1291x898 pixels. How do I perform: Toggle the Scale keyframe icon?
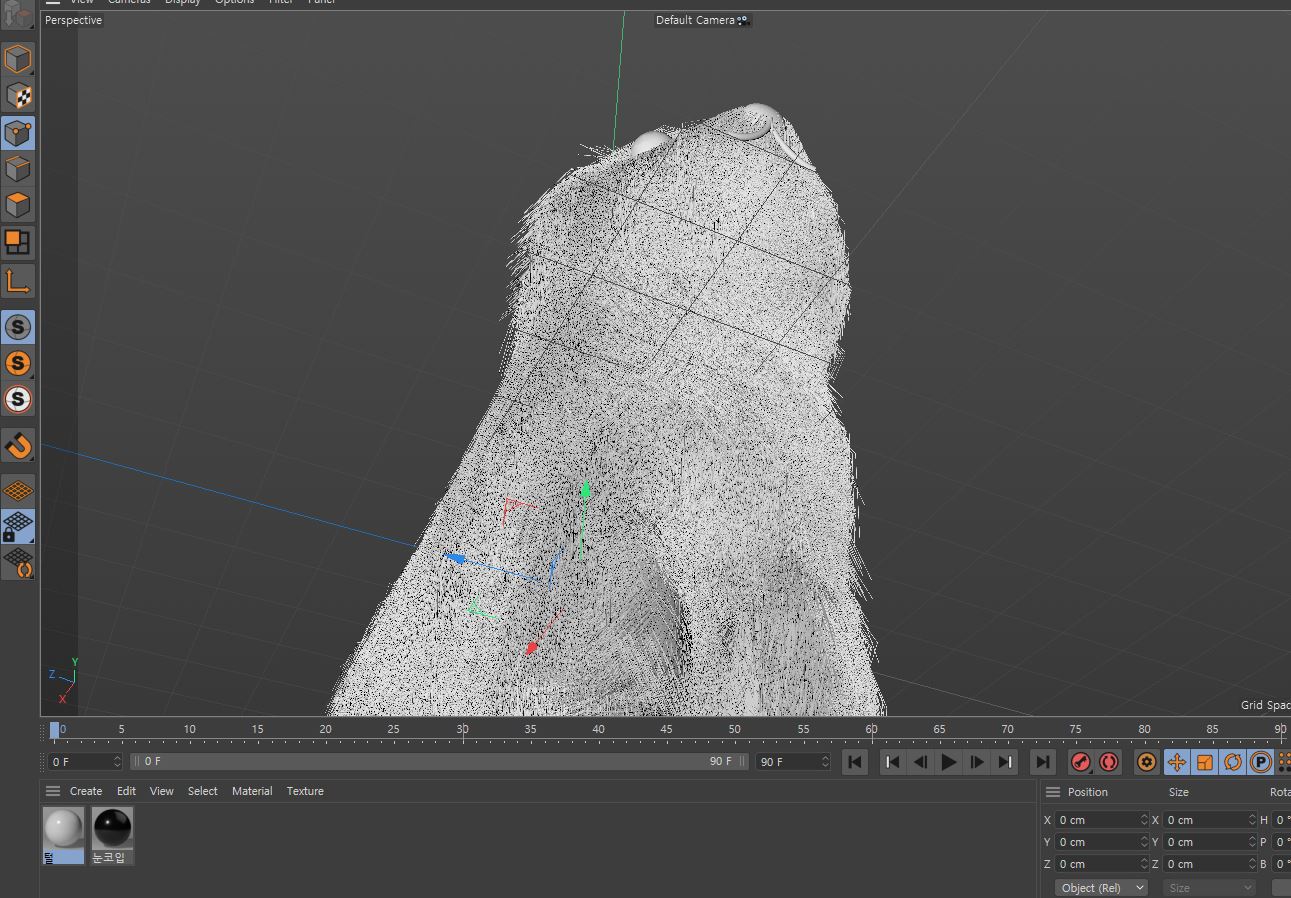click(1205, 762)
